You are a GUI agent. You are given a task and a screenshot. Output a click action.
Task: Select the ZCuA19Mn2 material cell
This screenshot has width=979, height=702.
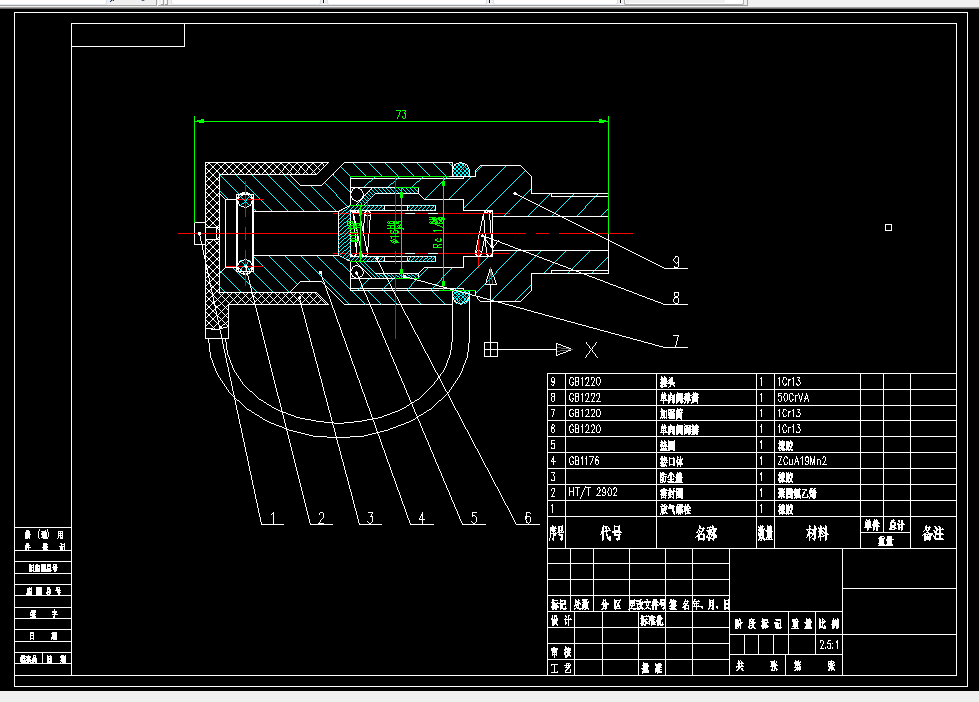[802, 461]
